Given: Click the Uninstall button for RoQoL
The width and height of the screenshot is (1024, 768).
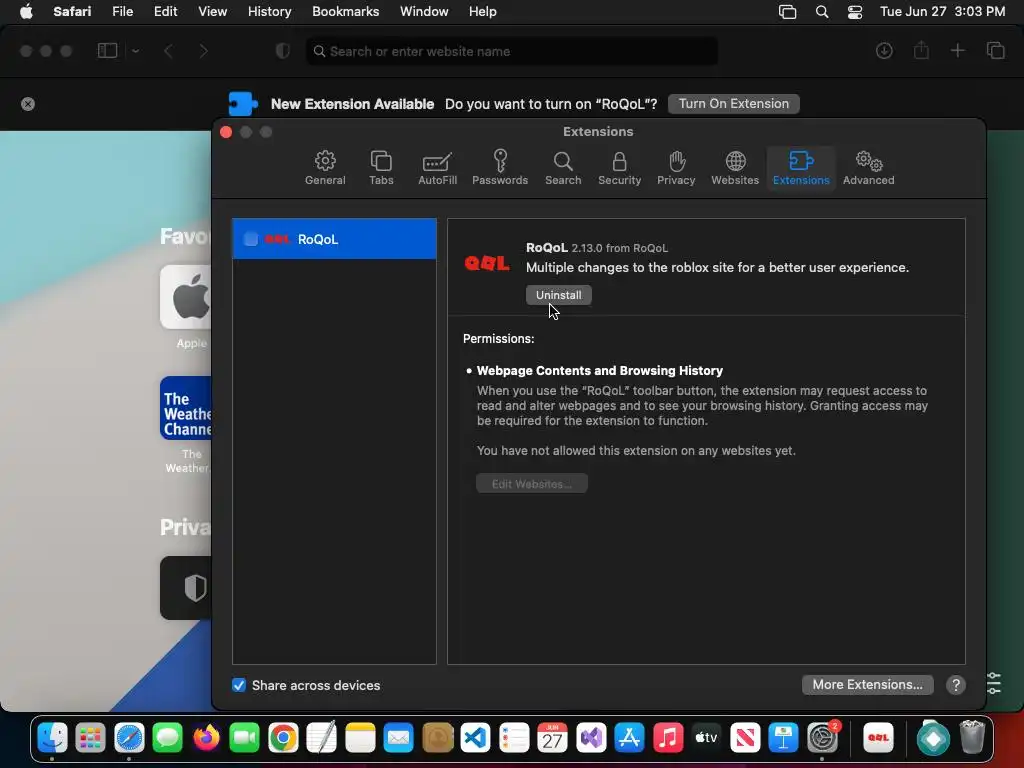Looking at the screenshot, I should [558, 295].
